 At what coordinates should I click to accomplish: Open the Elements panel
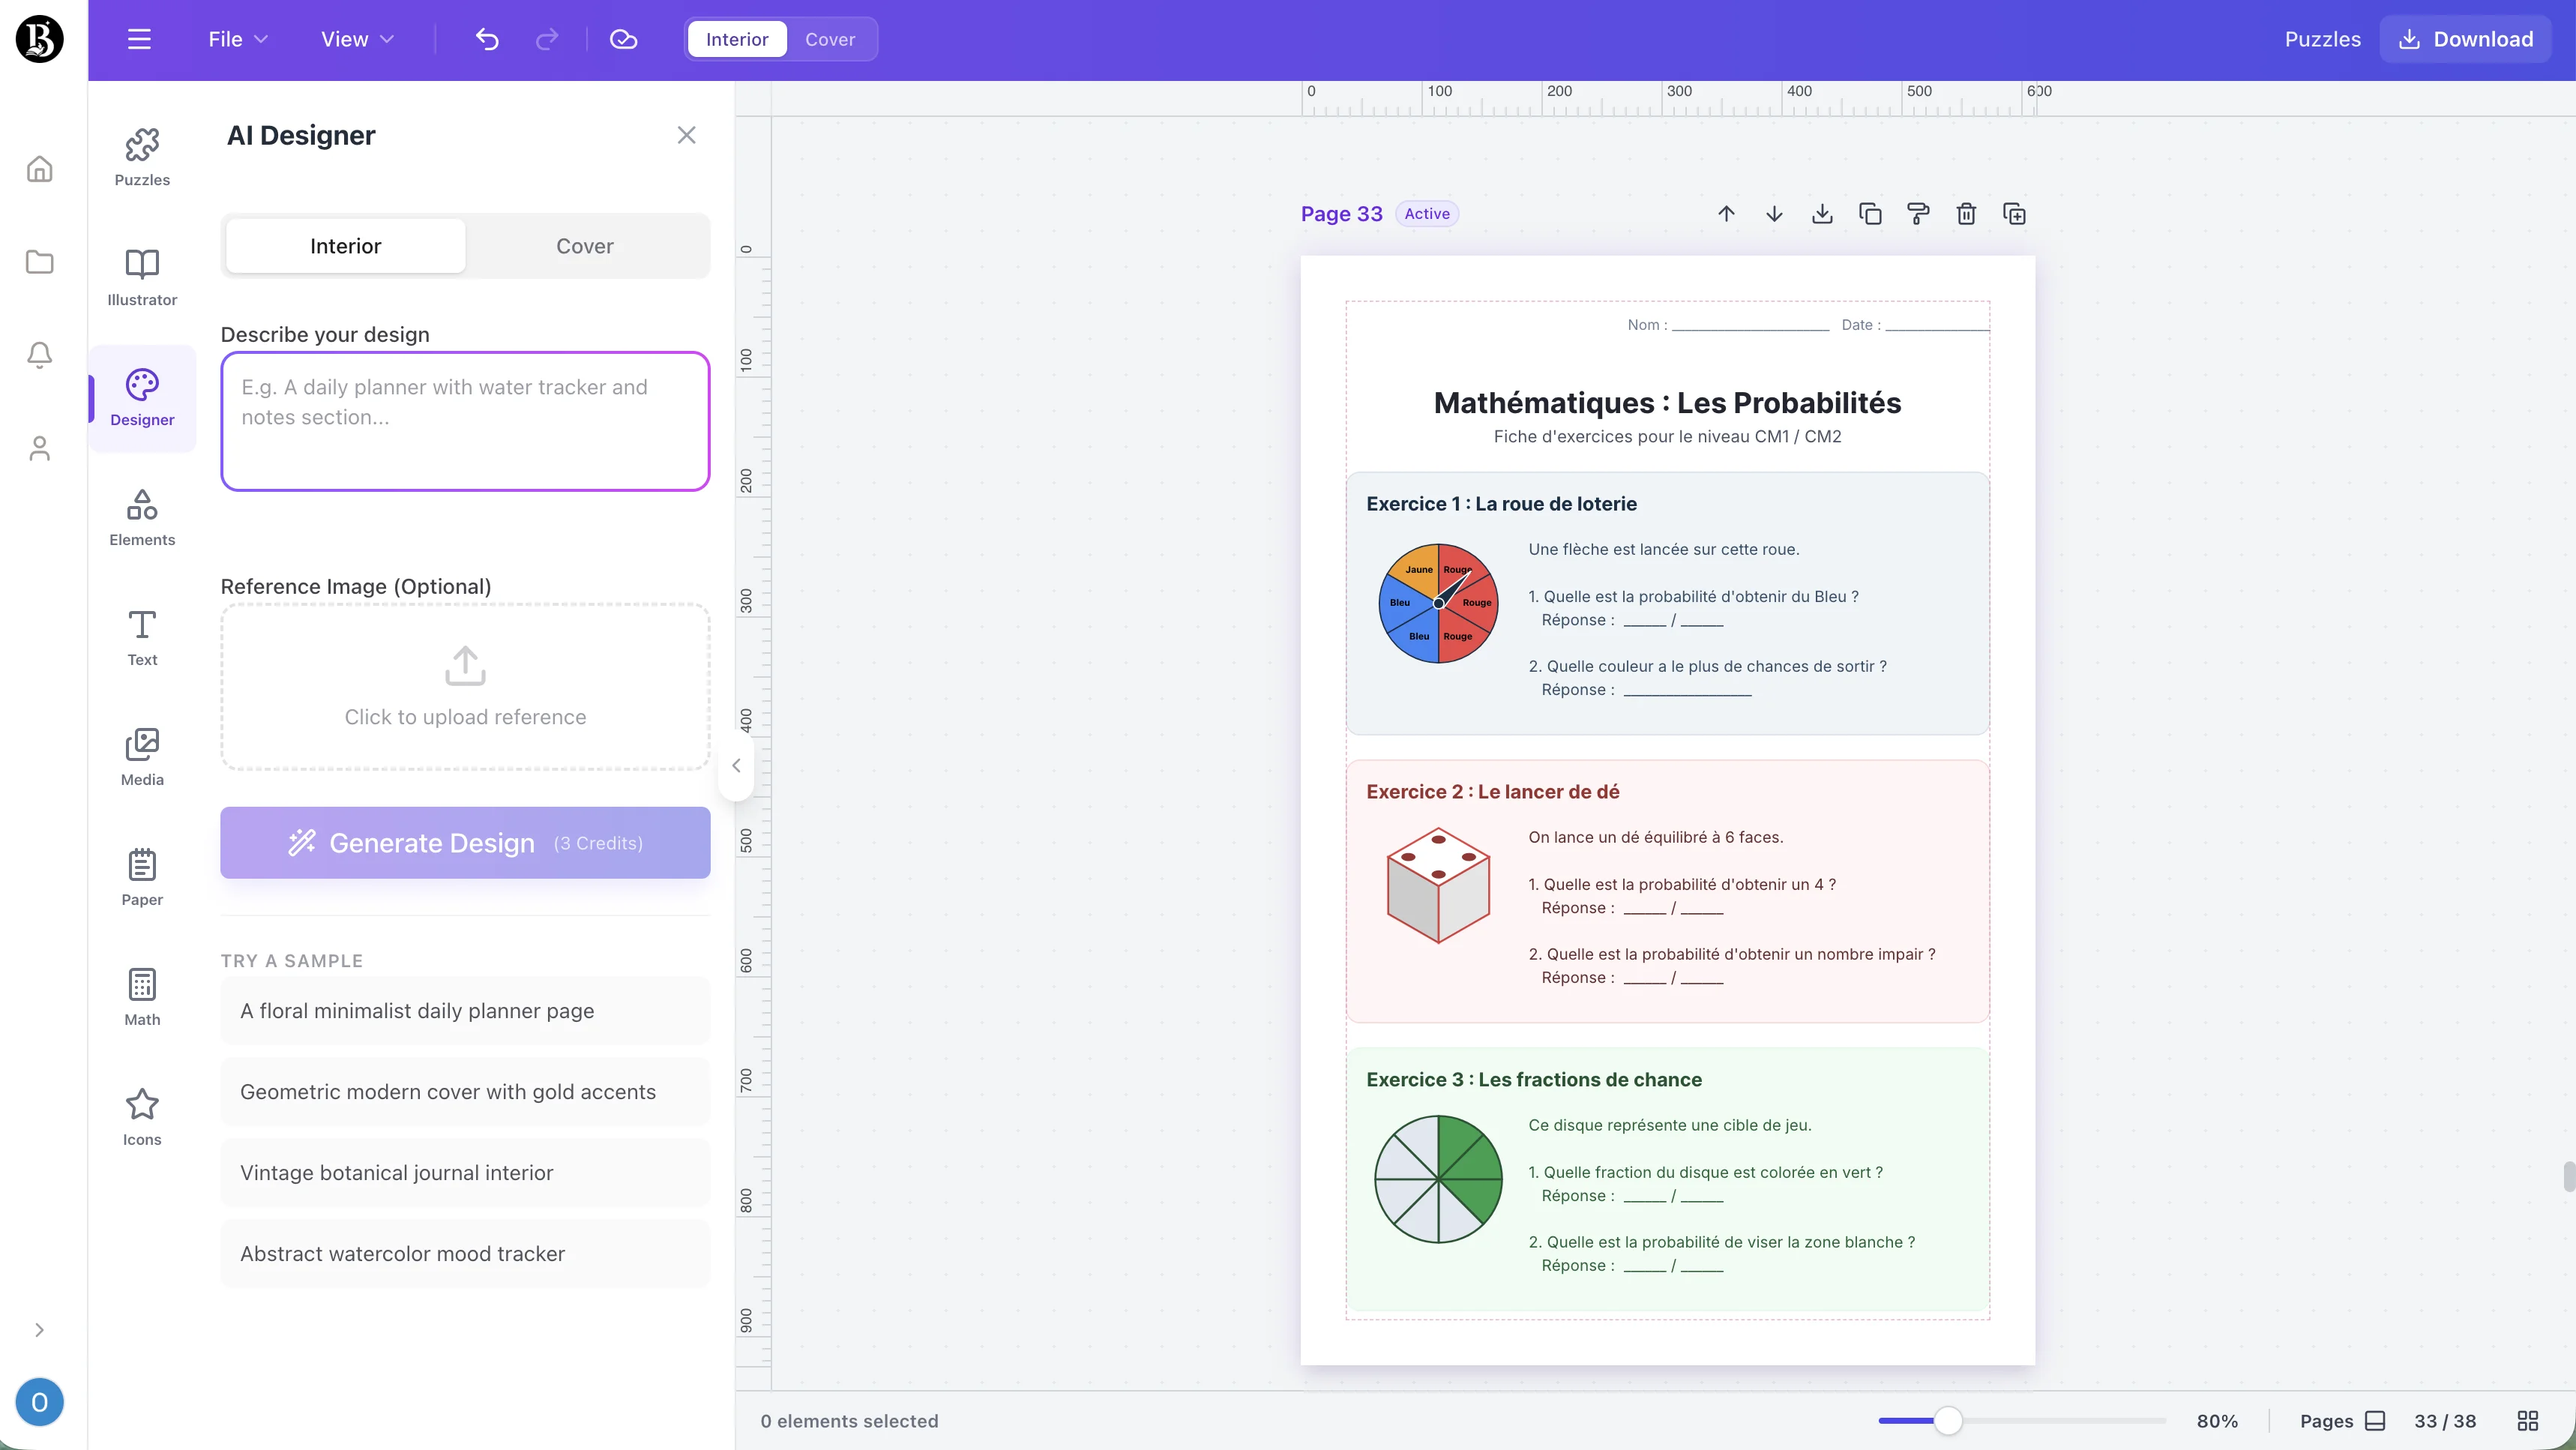pos(142,518)
